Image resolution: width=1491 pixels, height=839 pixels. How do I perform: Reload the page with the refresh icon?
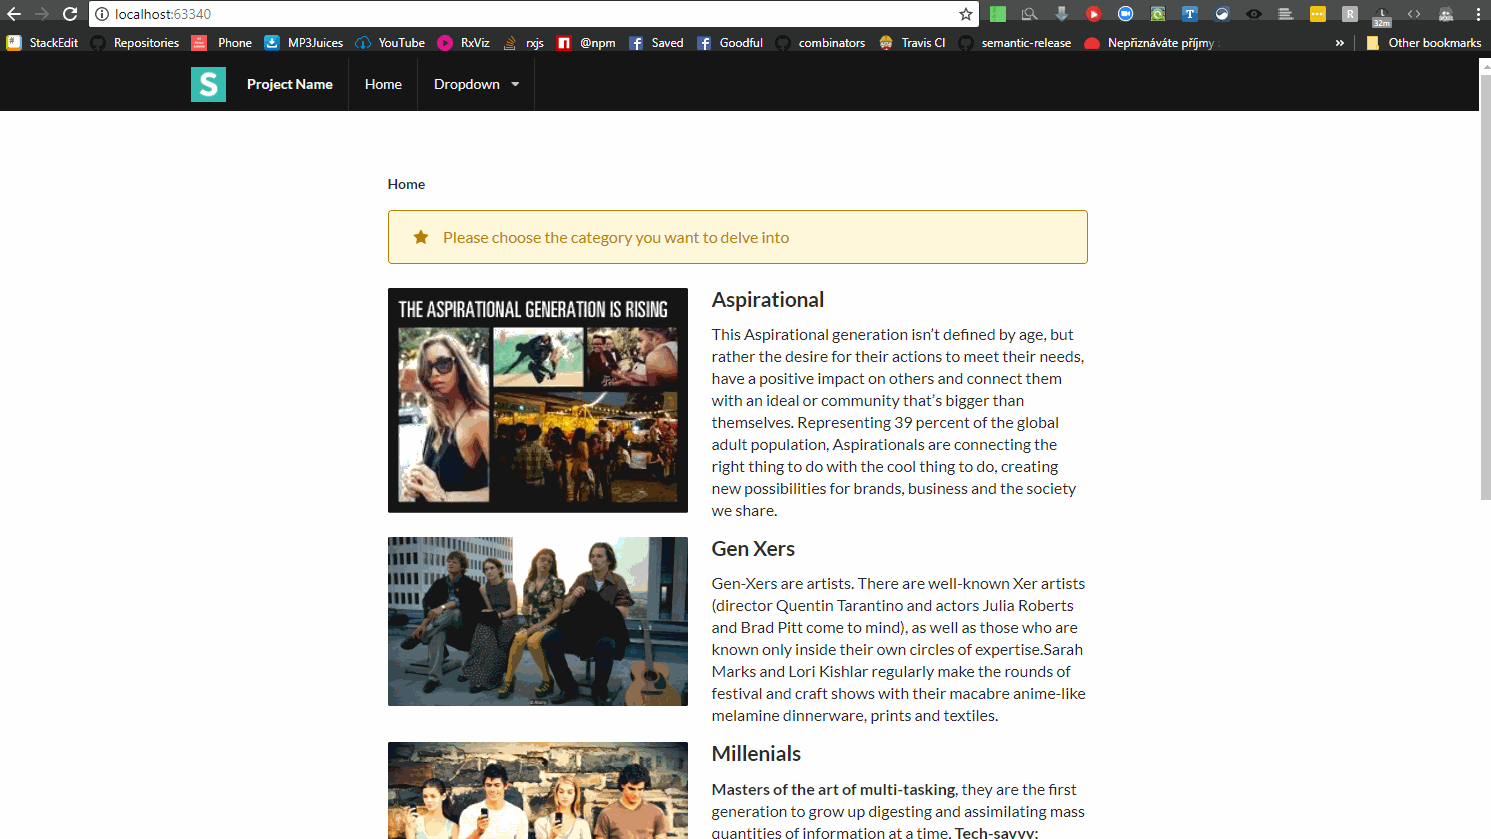pyautogui.click(x=70, y=14)
